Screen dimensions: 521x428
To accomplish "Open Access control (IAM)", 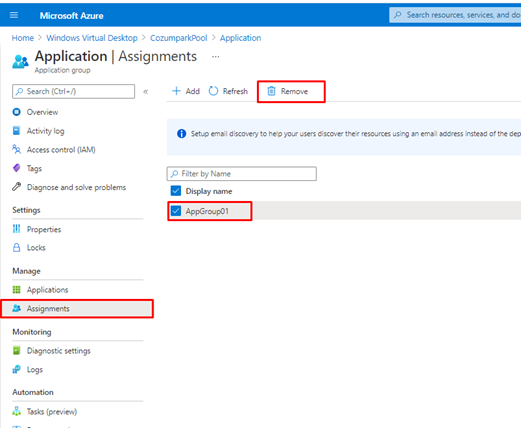I will pos(61,150).
